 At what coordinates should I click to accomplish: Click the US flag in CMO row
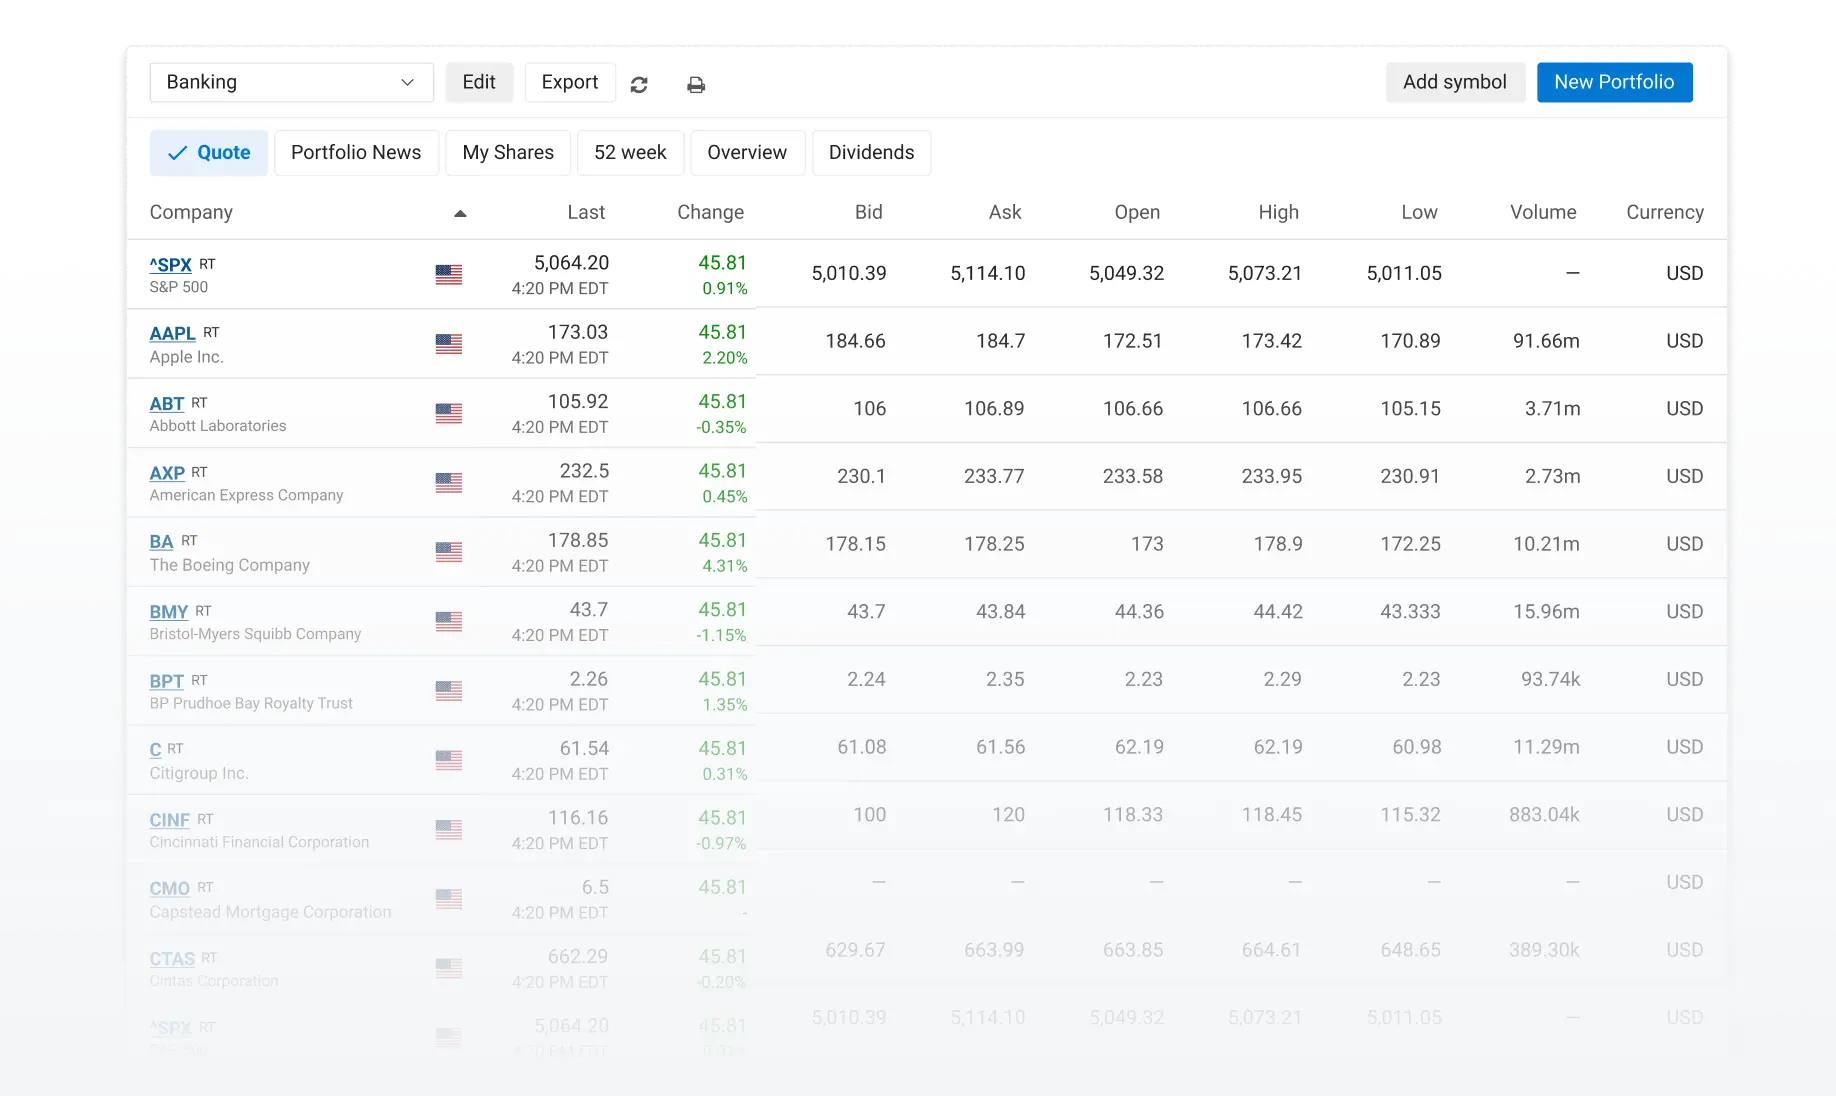449,899
